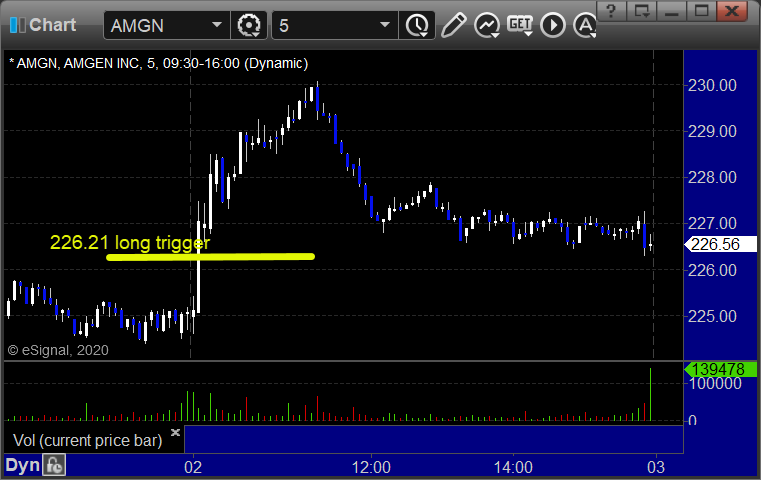Click the Chart window icon
The image size is (761, 480).
pyautogui.click(x=17, y=25)
